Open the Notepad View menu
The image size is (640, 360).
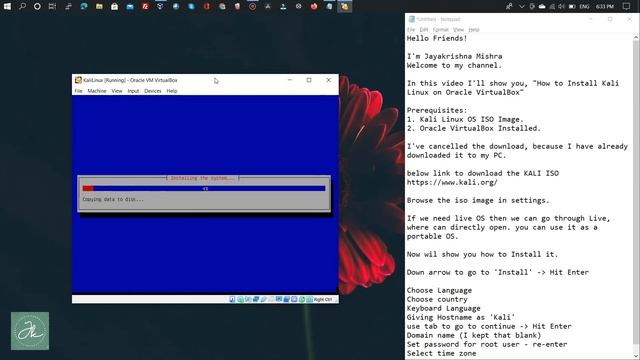(x=458, y=30)
